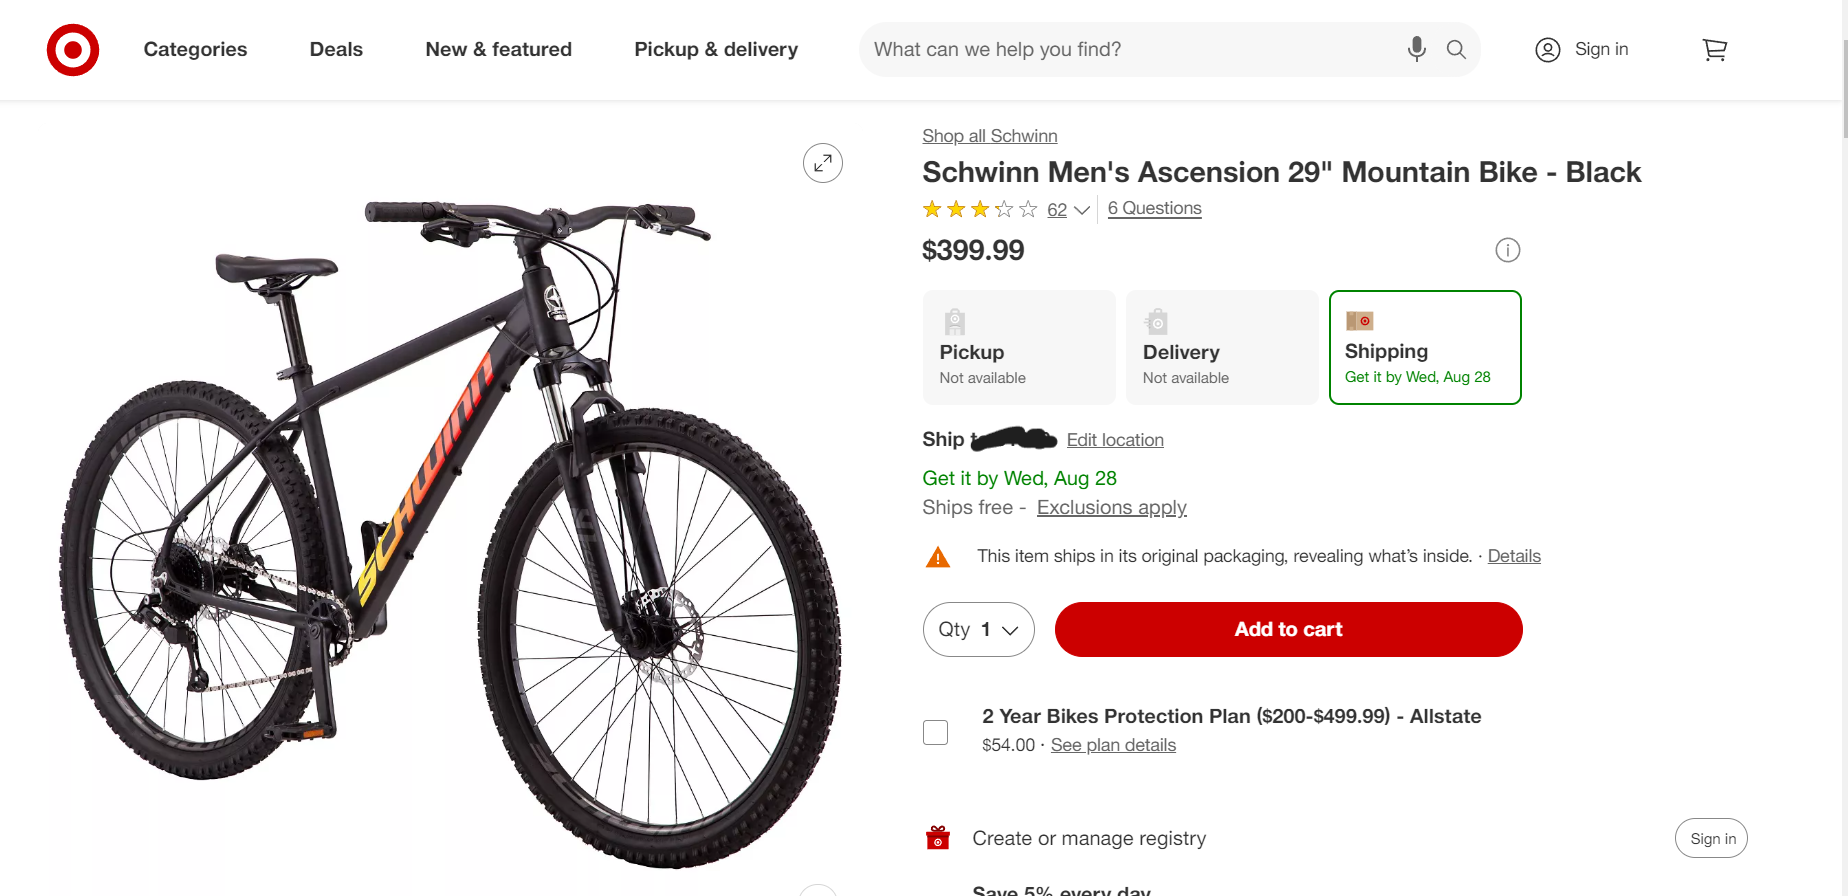The image size is (1848, 896).
Task: Click the price info icon
Action: (1507, 250)
